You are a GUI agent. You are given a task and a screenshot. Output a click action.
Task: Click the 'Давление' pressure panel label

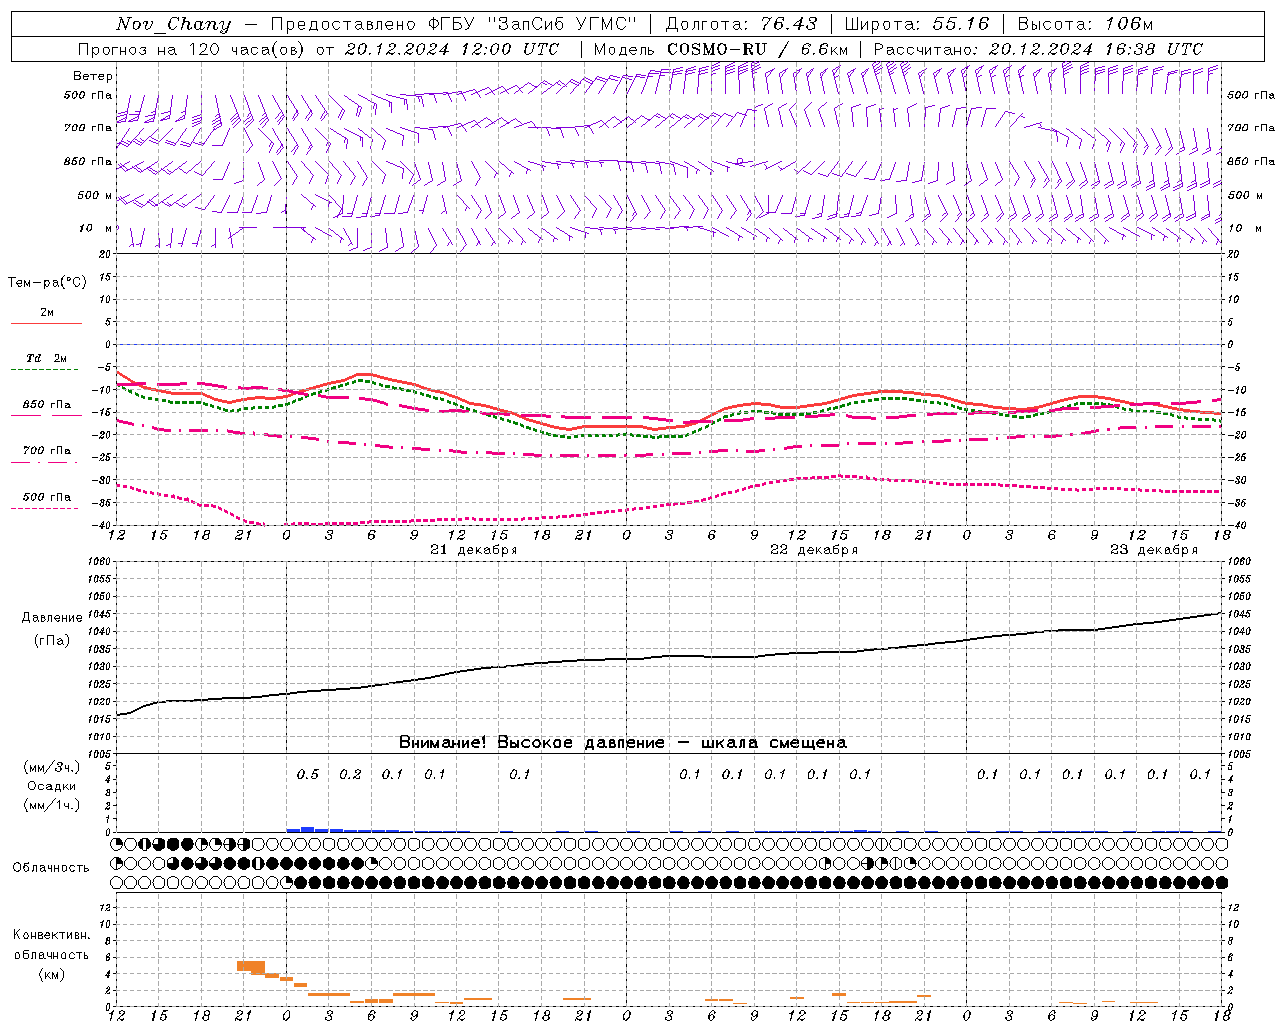52,618
